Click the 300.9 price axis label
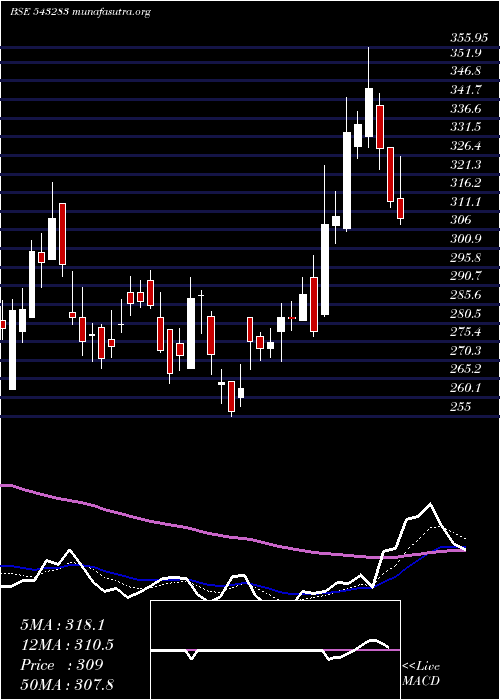500x700 pixels. pos(465,239)
